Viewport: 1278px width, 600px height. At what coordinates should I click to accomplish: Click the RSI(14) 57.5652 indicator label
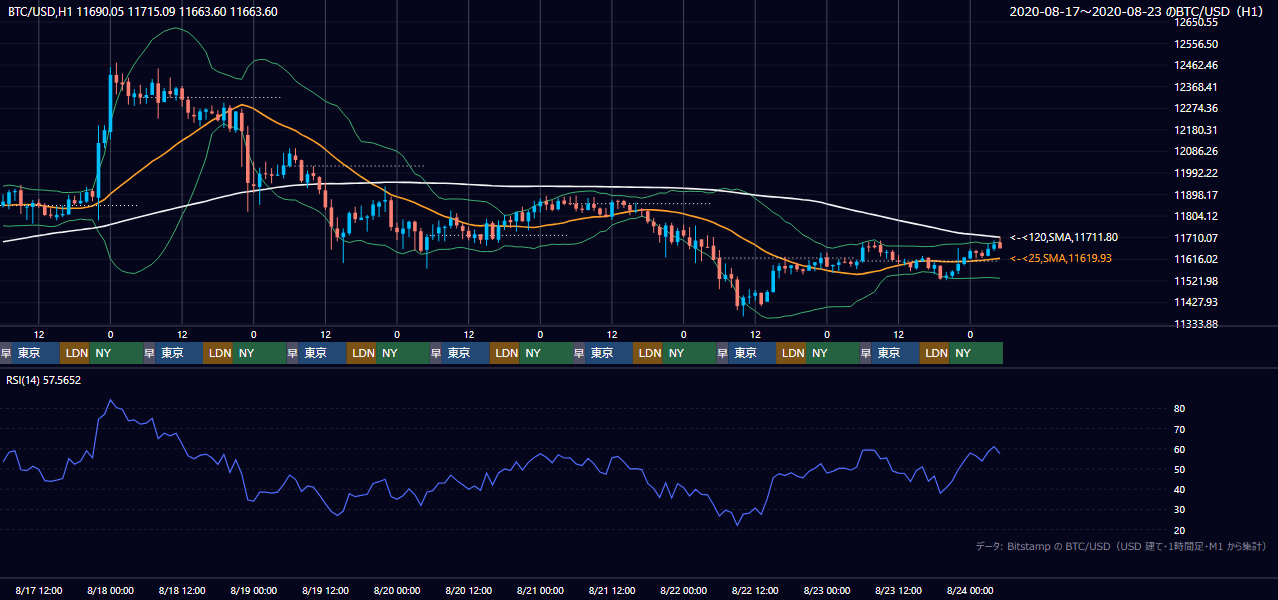pos(44,380)
